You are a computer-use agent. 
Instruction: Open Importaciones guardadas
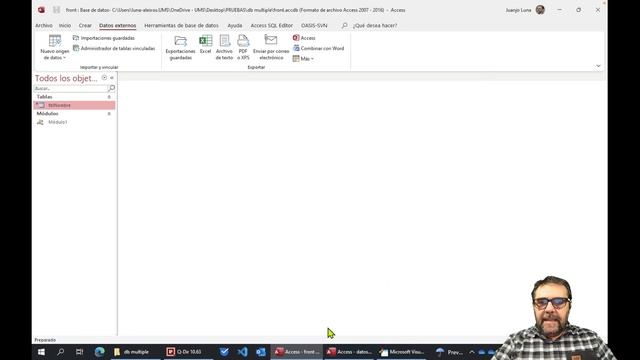(104, 38)
